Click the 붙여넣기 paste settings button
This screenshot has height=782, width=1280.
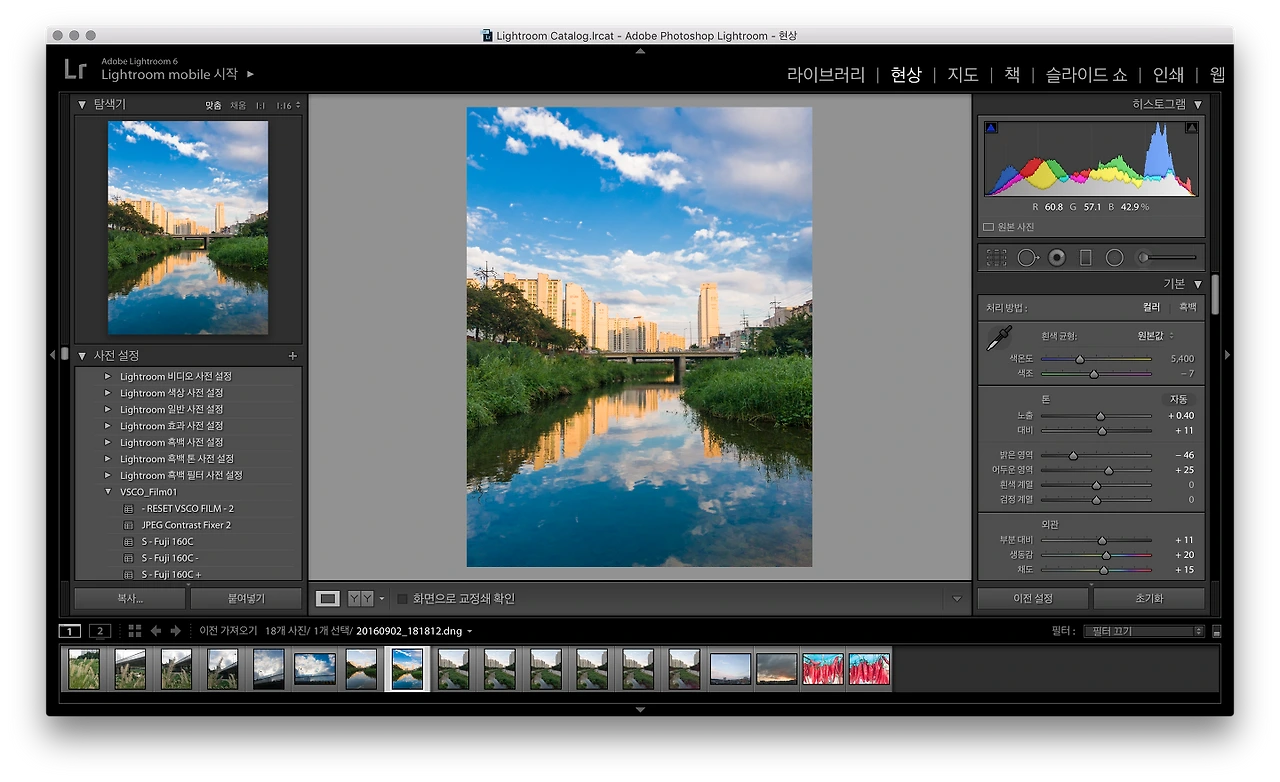click(246, 599)
